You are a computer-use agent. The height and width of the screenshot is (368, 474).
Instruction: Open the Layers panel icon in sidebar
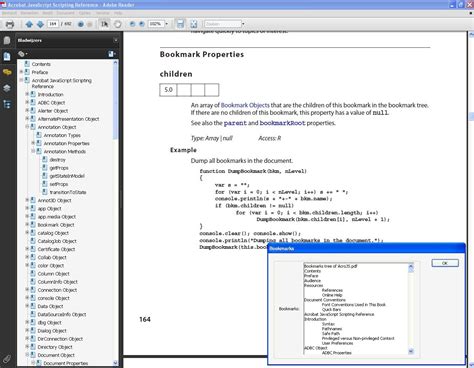pos(7,88)
